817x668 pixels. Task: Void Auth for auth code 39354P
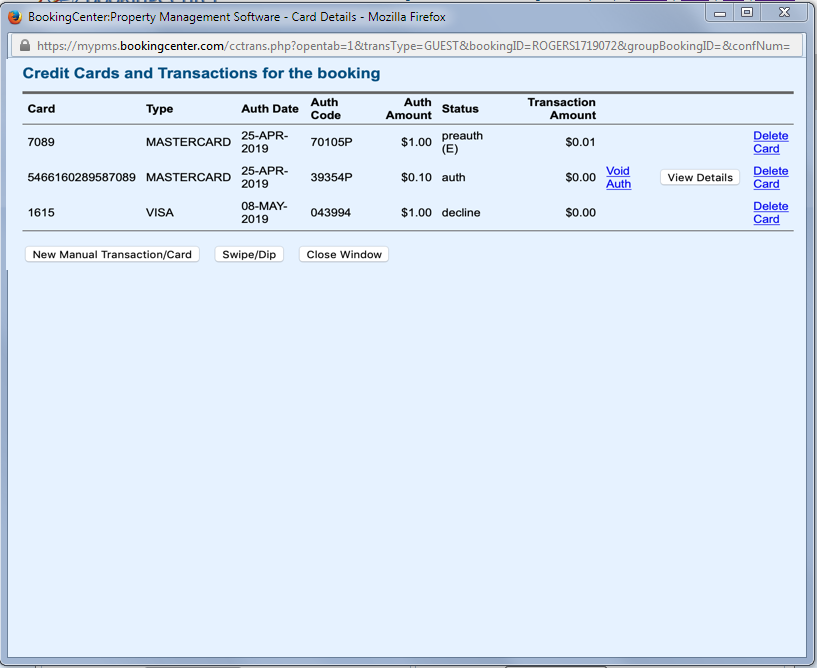[618, 178]
